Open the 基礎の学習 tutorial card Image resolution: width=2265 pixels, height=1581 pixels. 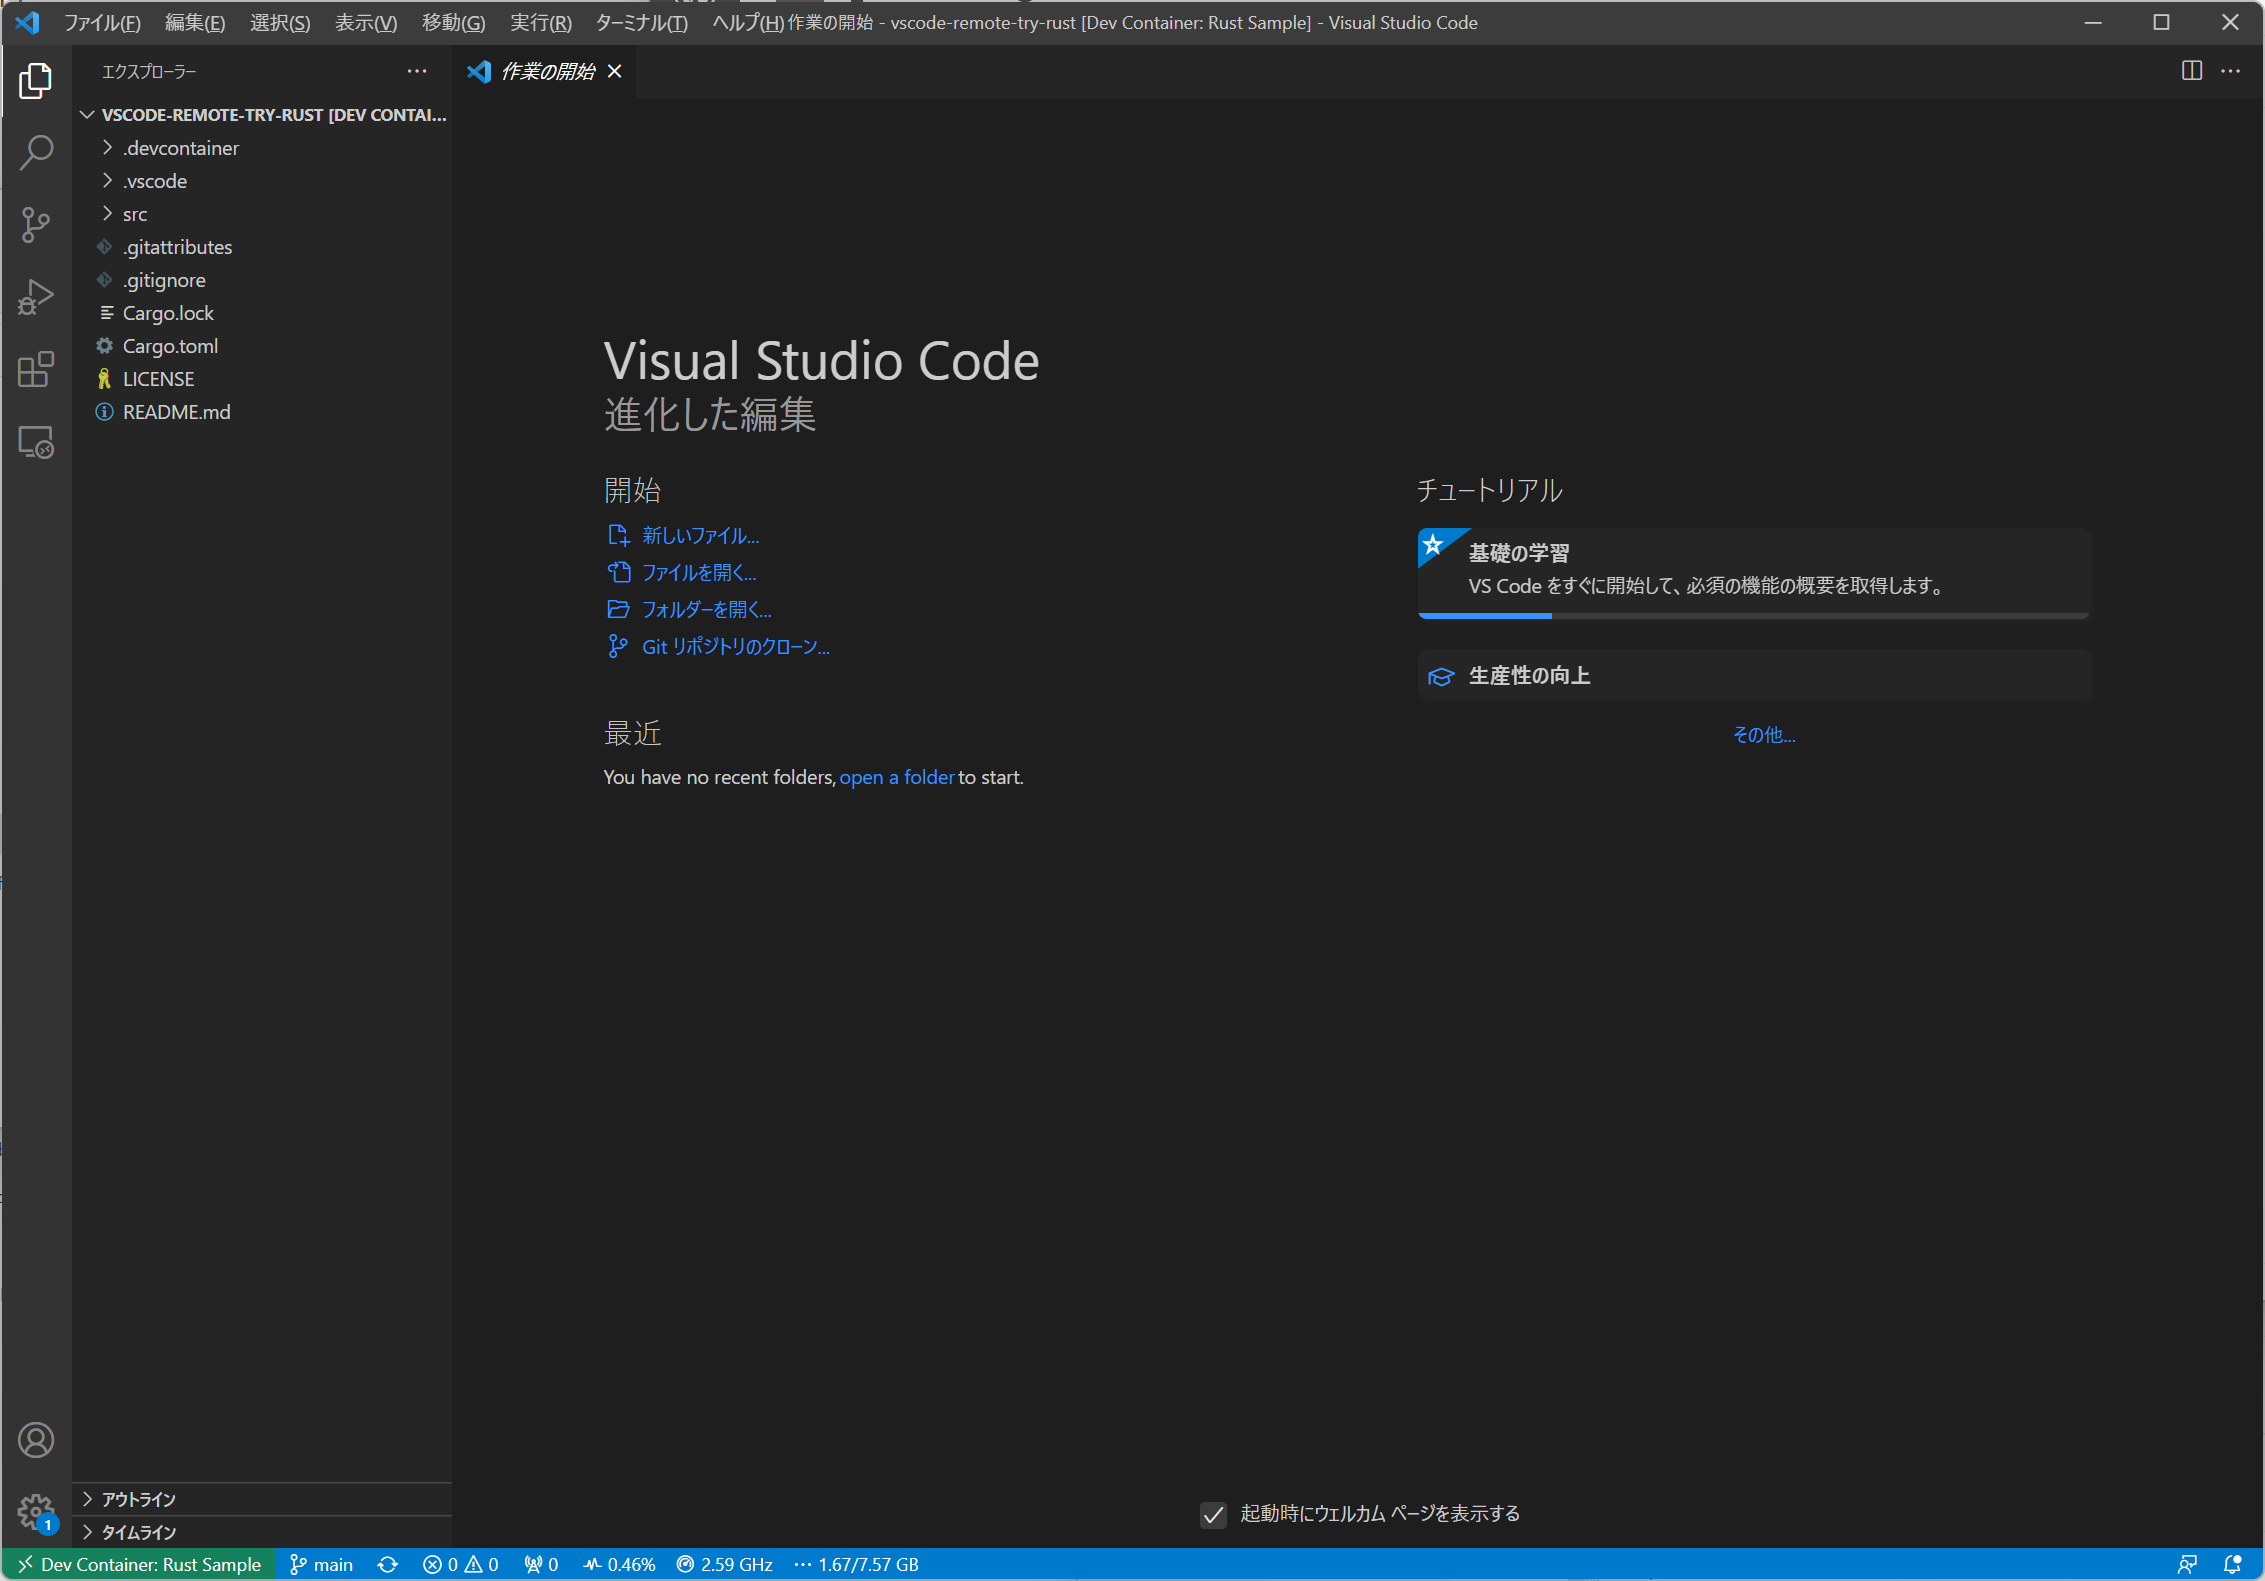pyautogui.click(x=1754, y=573)
